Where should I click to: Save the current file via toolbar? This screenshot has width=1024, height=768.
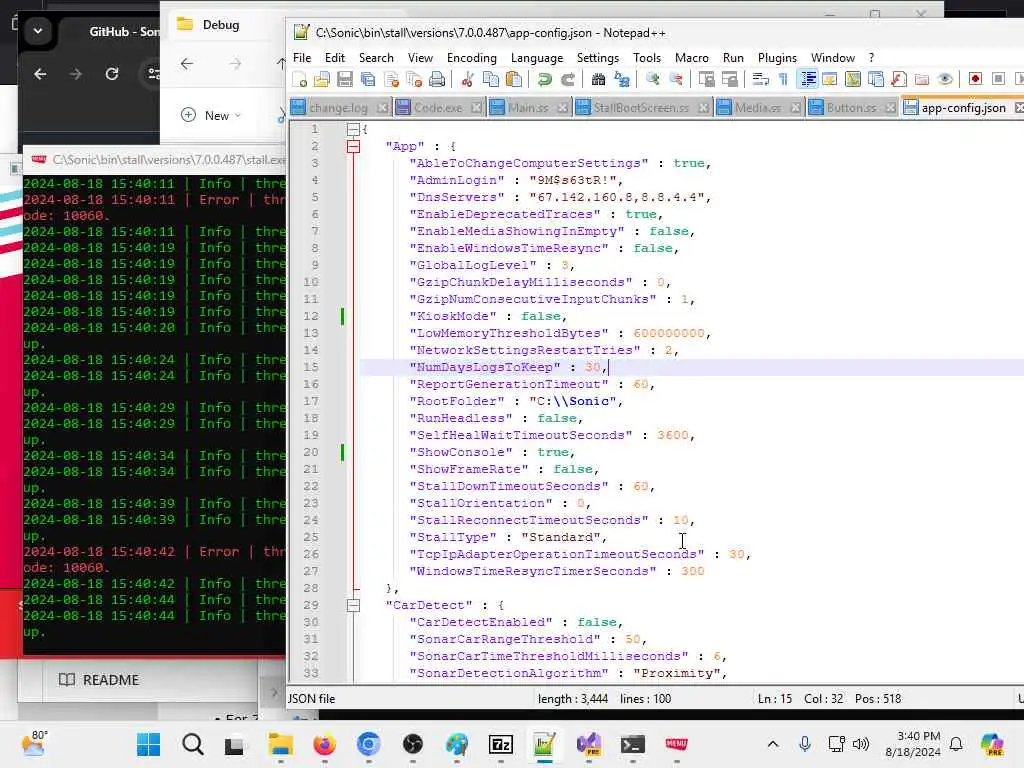click(345, 80)
